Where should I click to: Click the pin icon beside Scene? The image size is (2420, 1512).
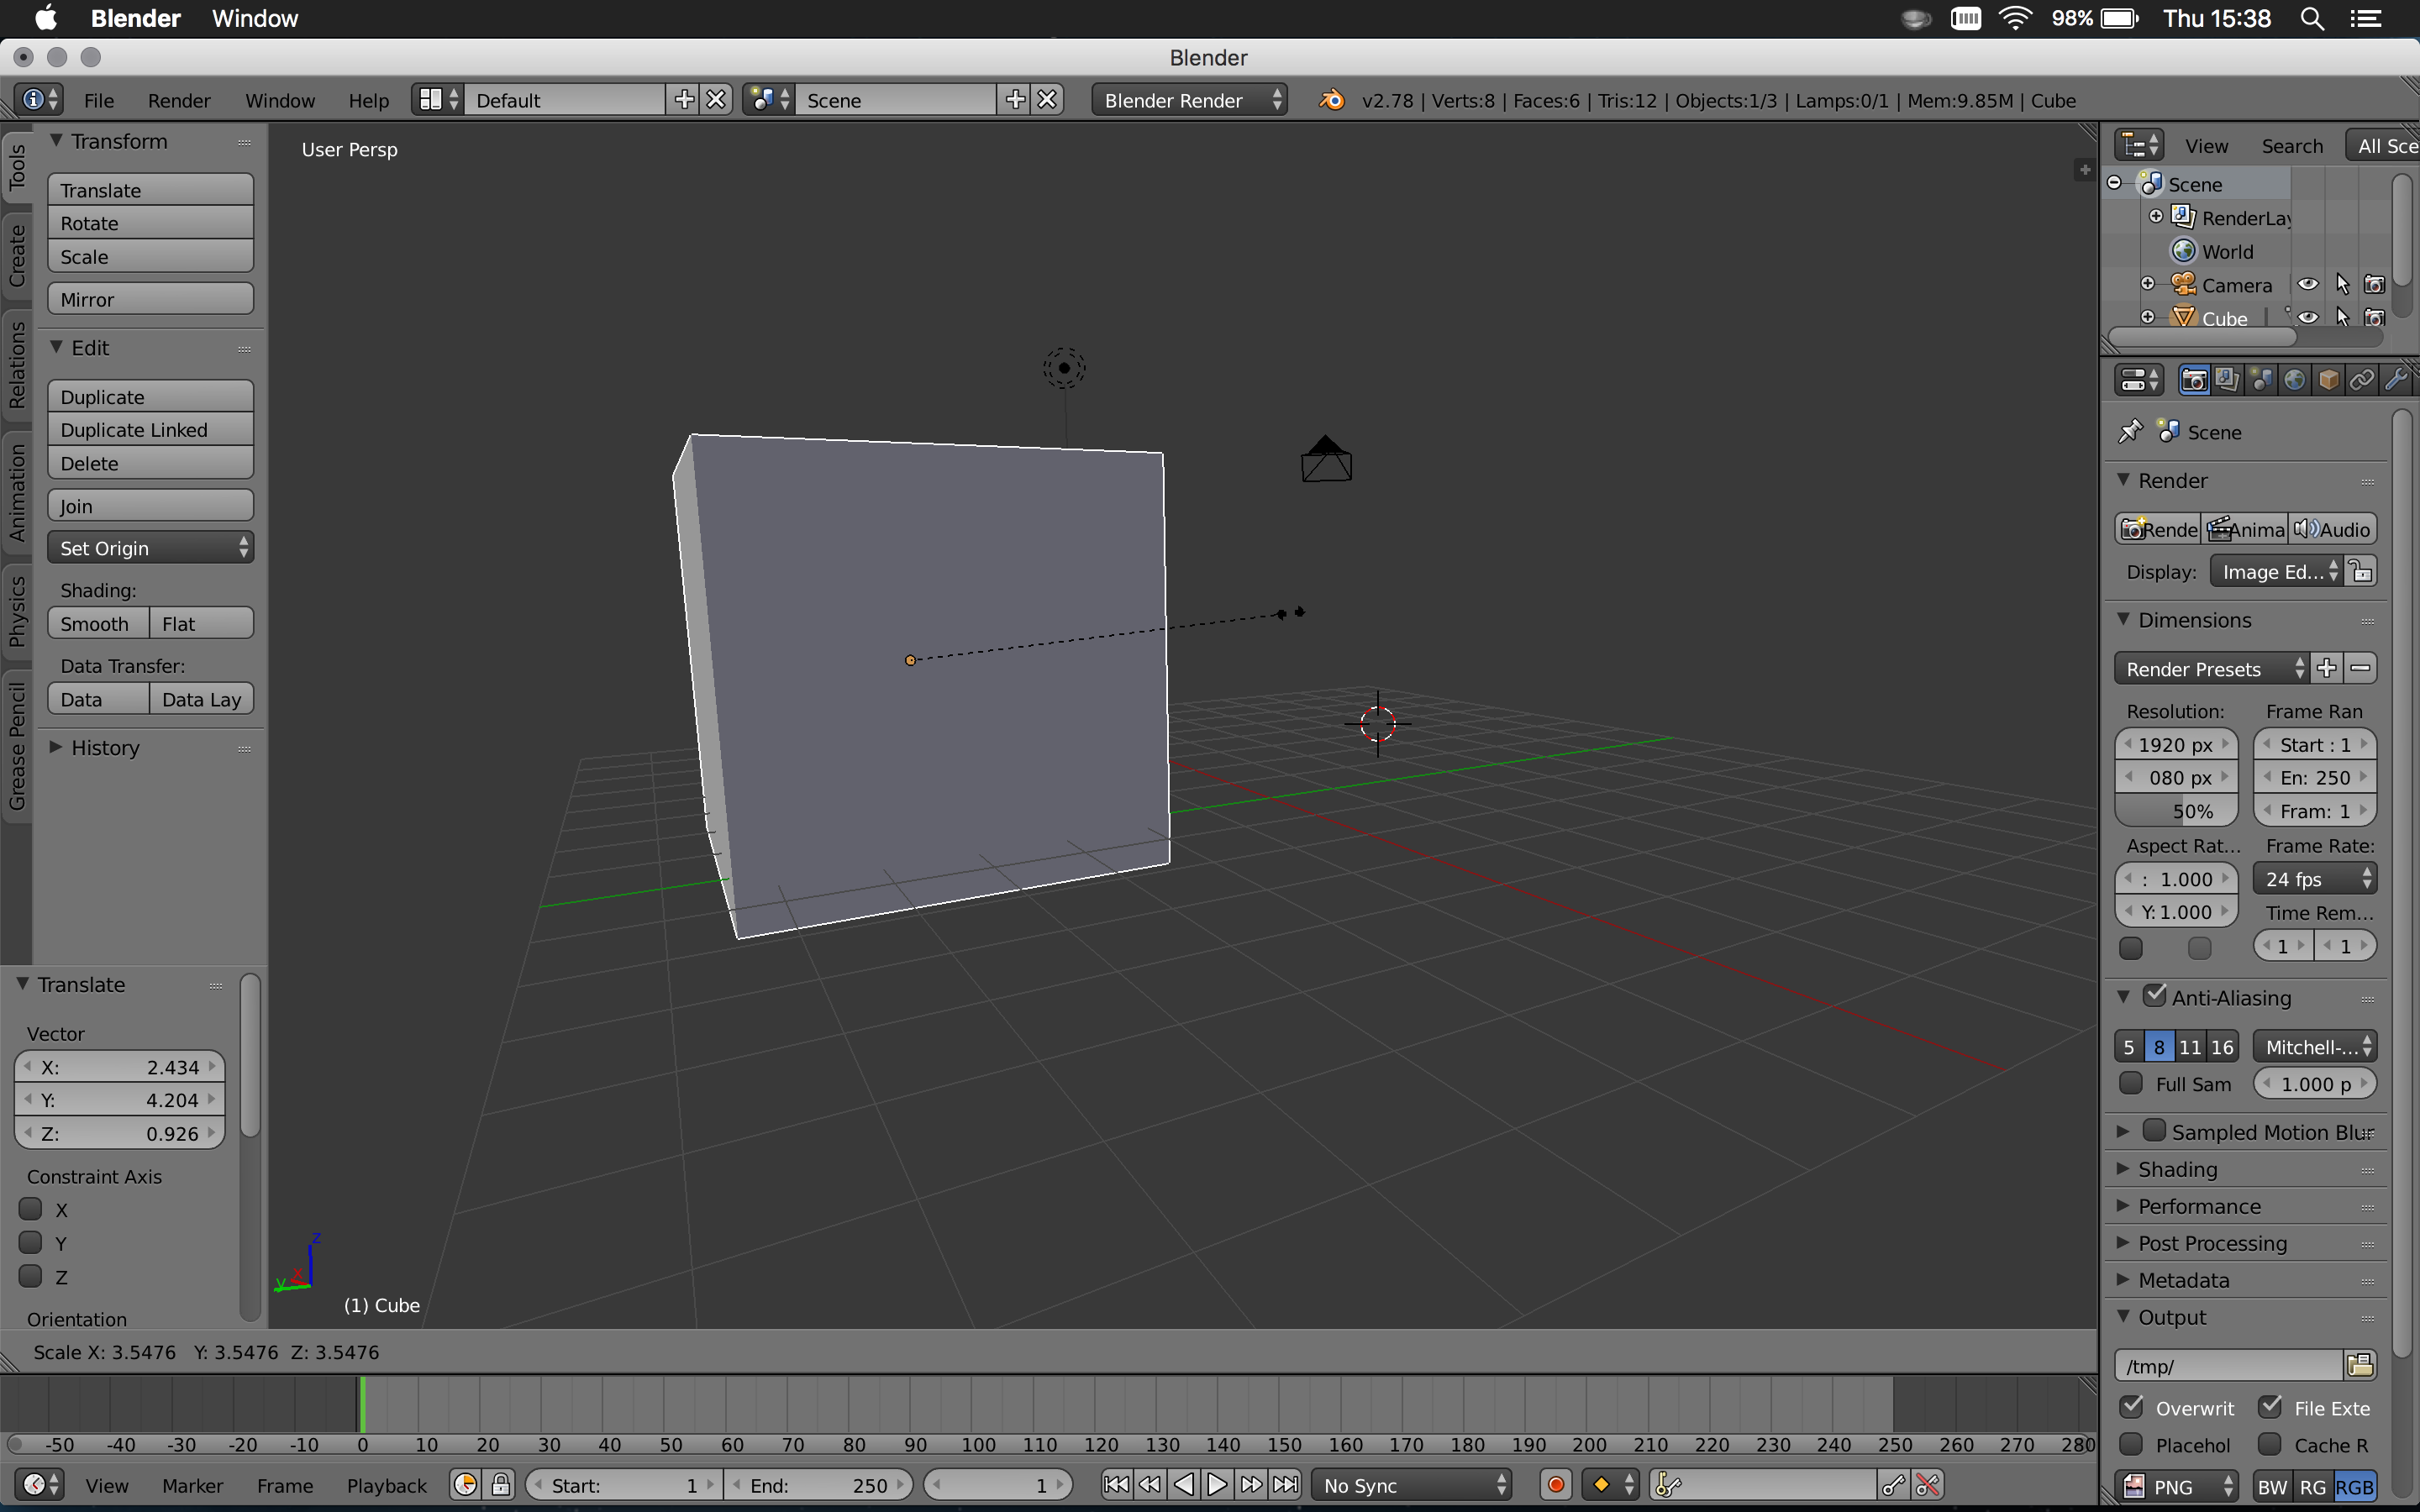pyautogui.click(x=2130, y=432)
